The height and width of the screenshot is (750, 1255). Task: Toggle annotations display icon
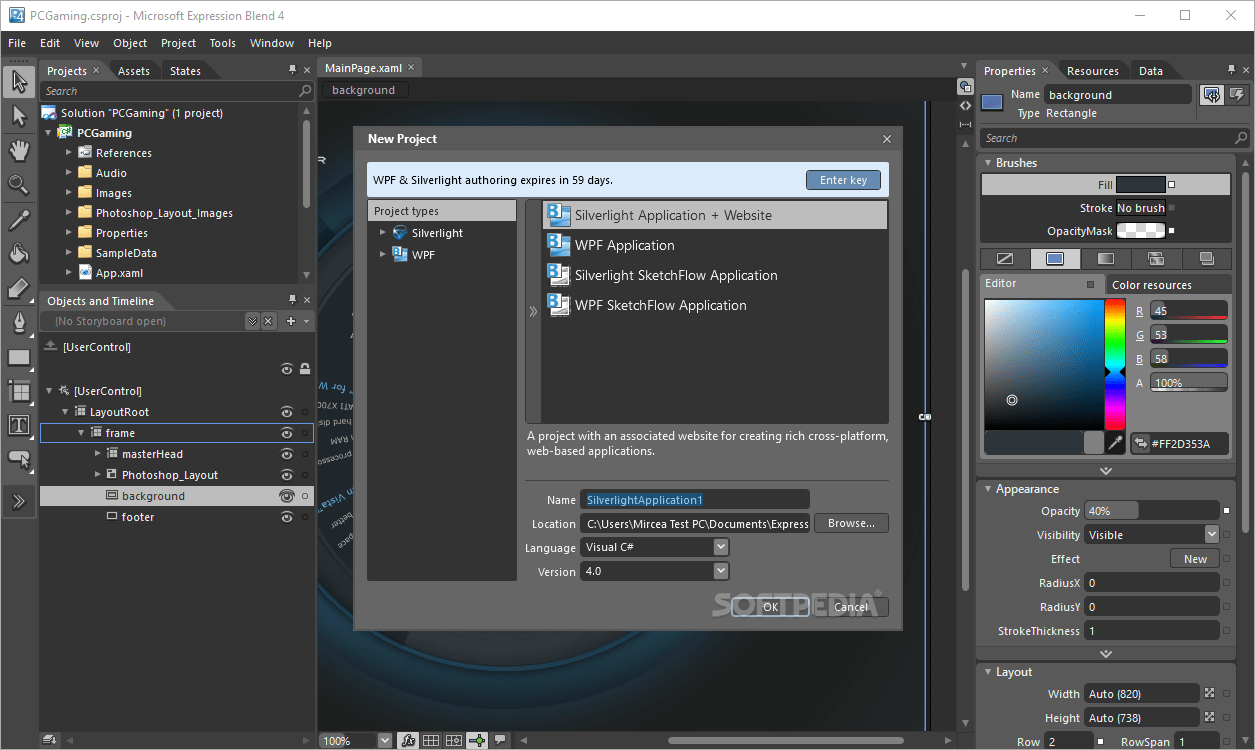tap(499, 741)
